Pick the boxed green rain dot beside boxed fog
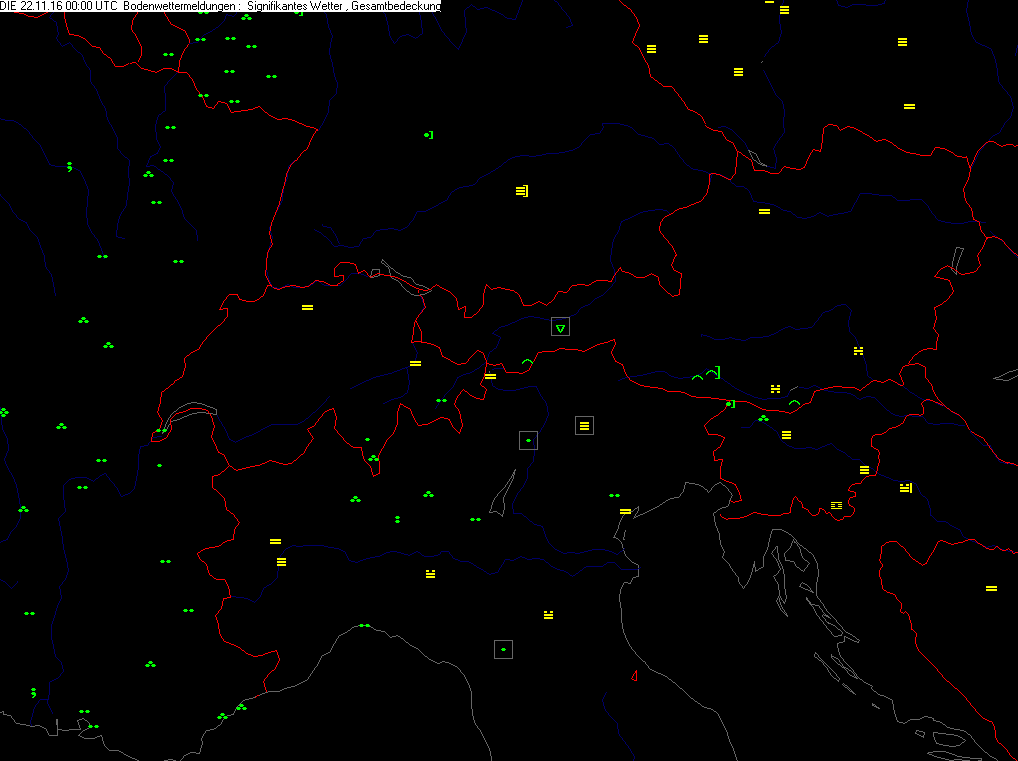The height and width of the screenshot is (761, 1018). click(528, 440)
